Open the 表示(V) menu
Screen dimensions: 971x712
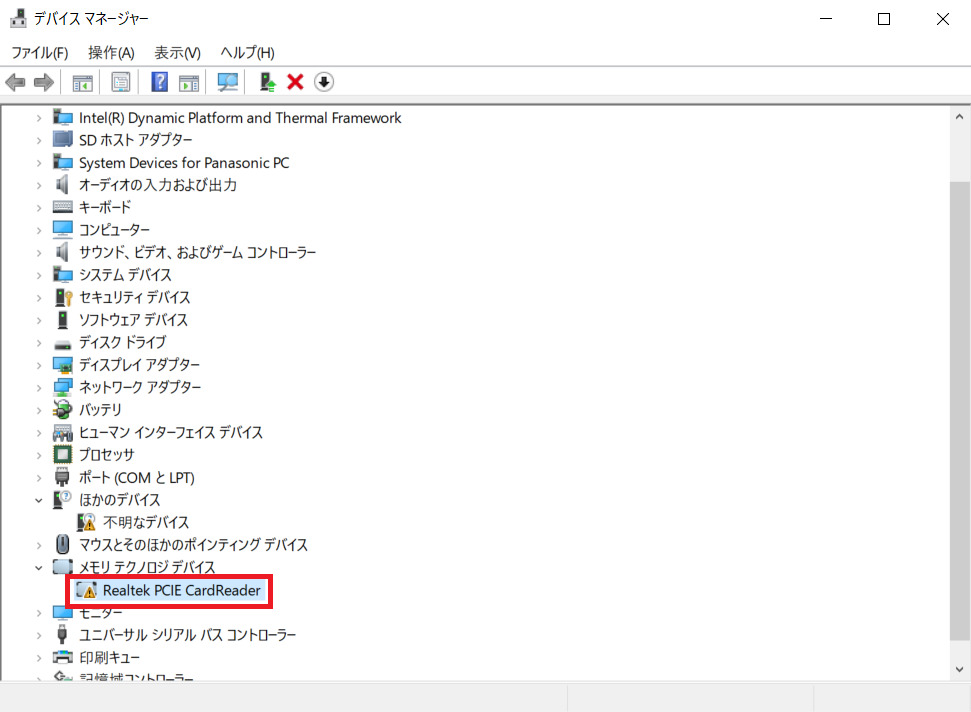point(177,52)
